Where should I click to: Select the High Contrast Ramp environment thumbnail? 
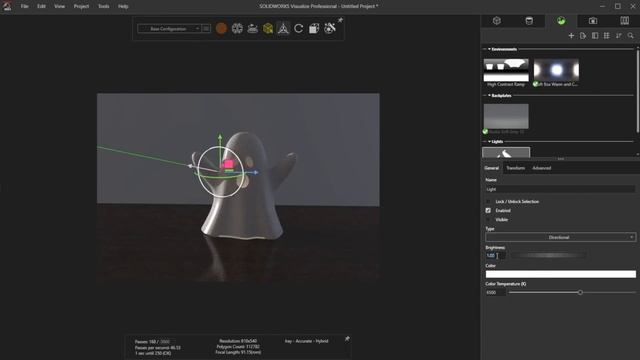[x=506, y=70]
